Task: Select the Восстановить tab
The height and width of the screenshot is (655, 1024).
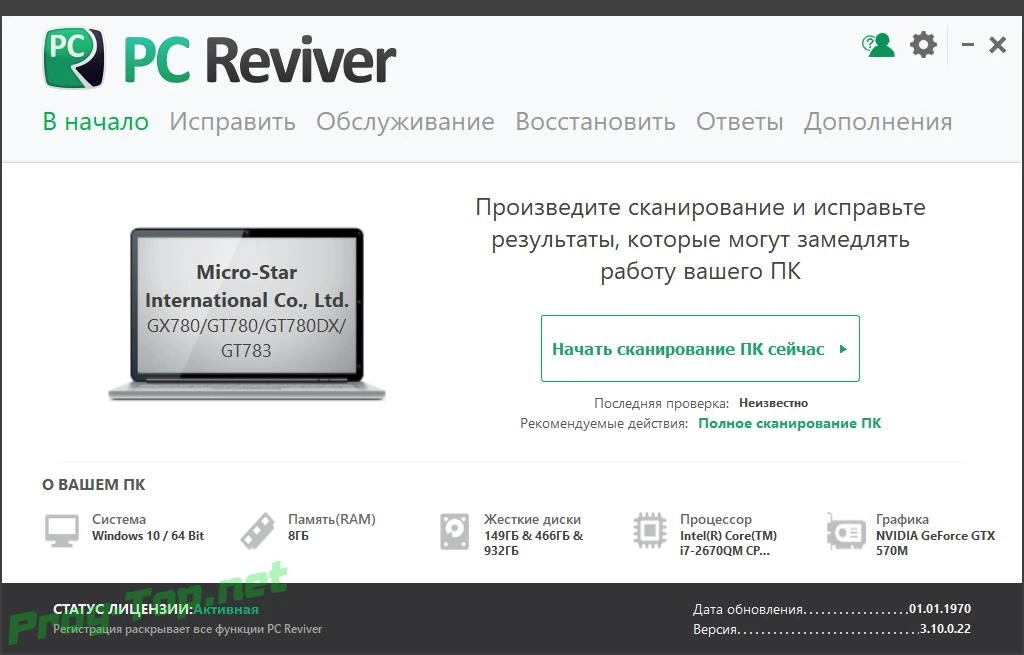Action: click(x=596, y=121)
